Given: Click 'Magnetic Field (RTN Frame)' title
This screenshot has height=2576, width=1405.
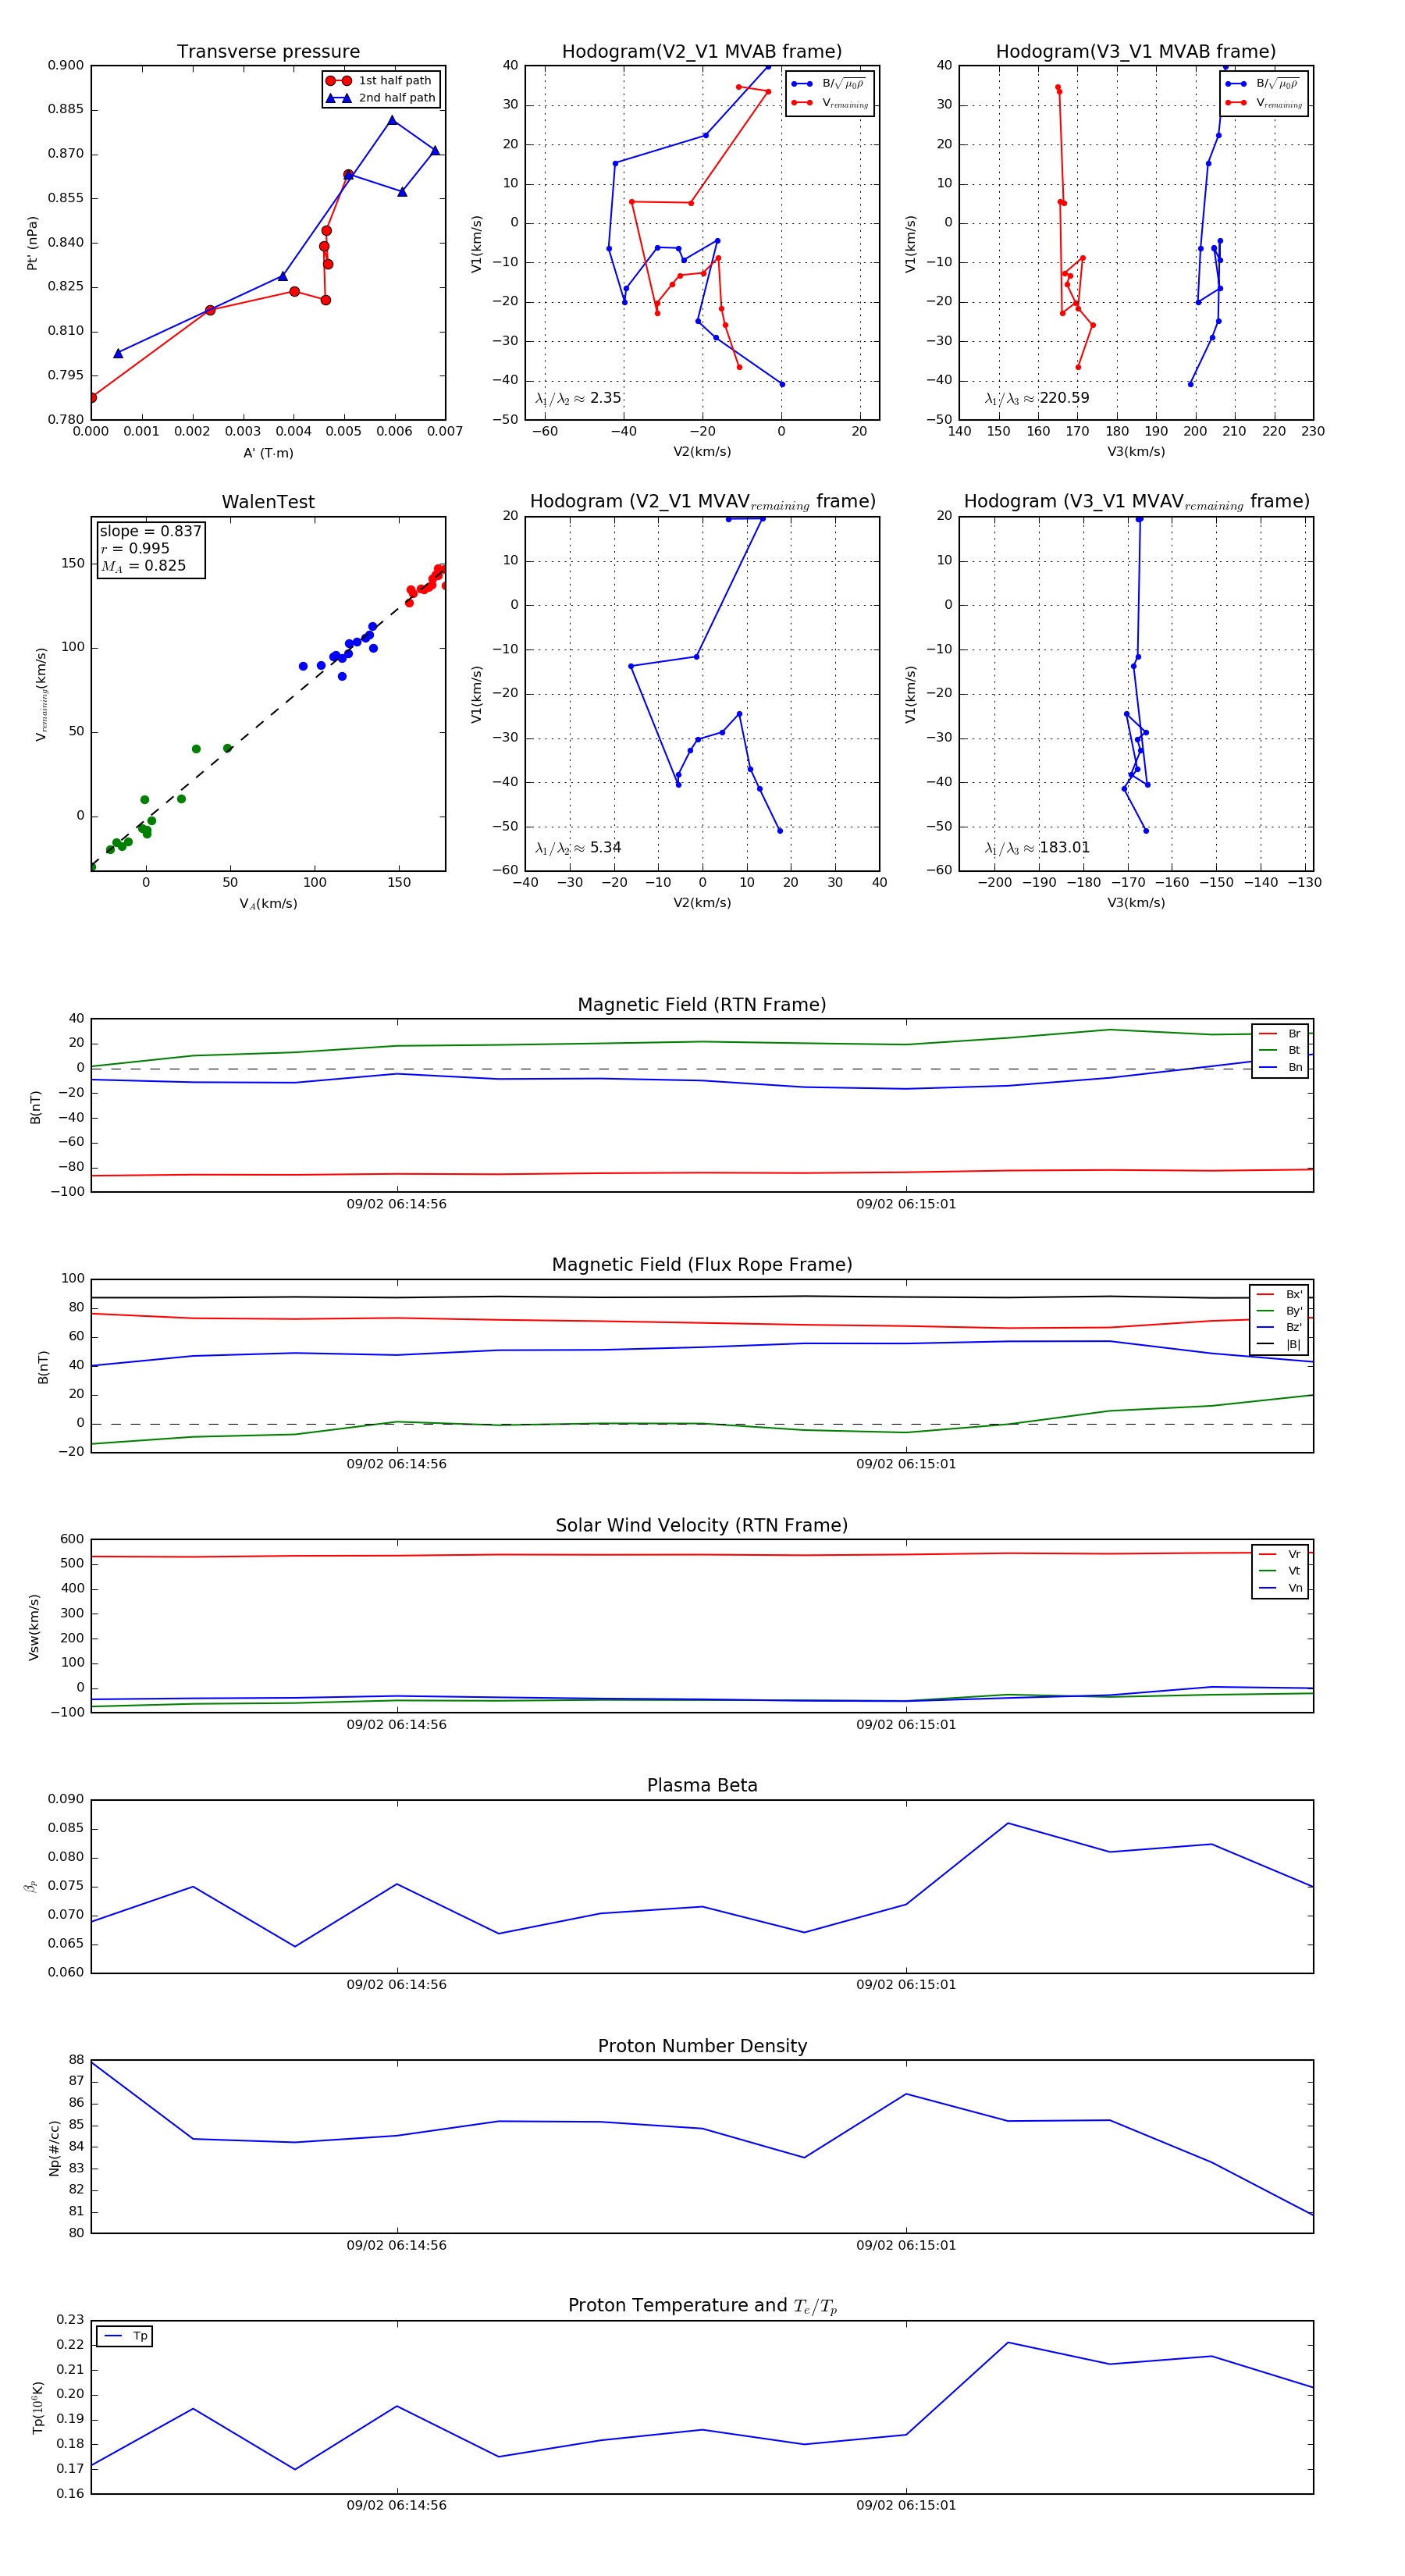Looking at the screenshot, I should tap(702, 1005).
